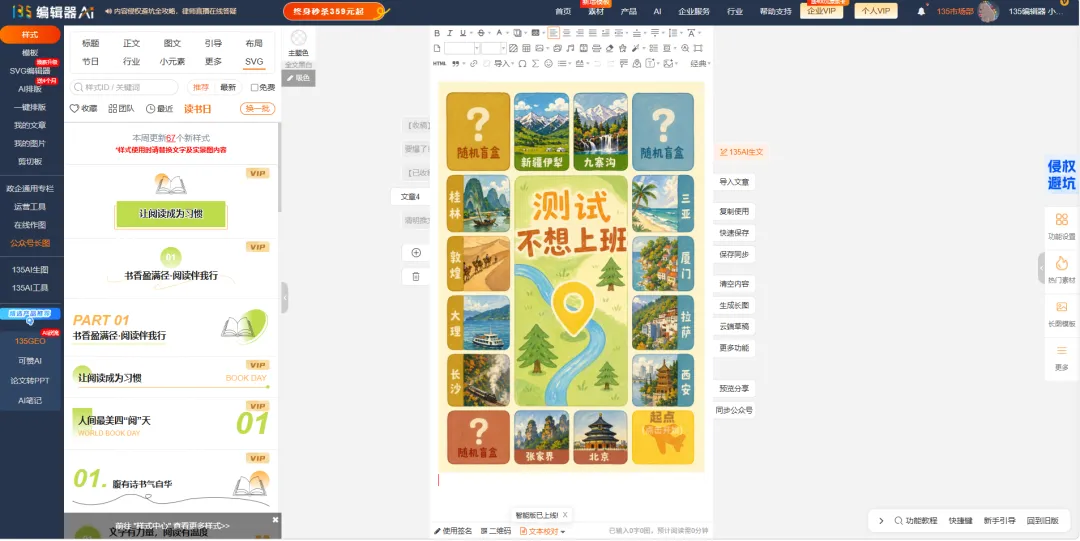Open the emoji smiley picker
This screenshot has width=1080, height=541.
click(x=548, y=63)
